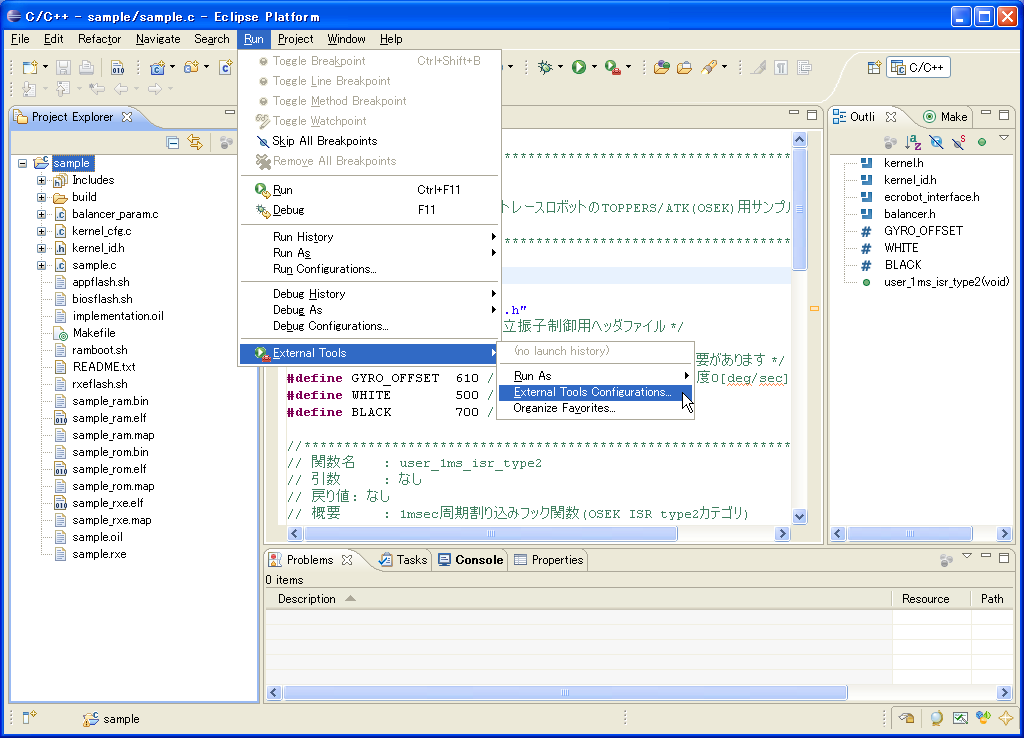This screenshot has height=738, width=1024.
Task: Open the Project menu
Action: [295, 39]
